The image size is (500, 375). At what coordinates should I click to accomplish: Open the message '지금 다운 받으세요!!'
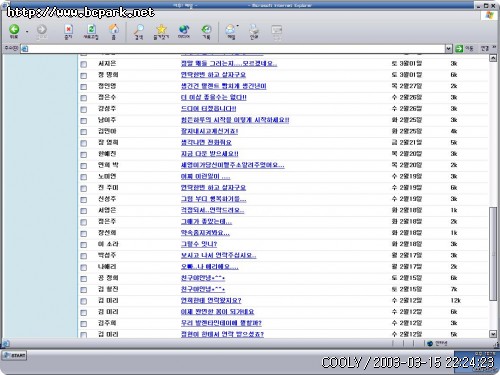coord(210,154)
